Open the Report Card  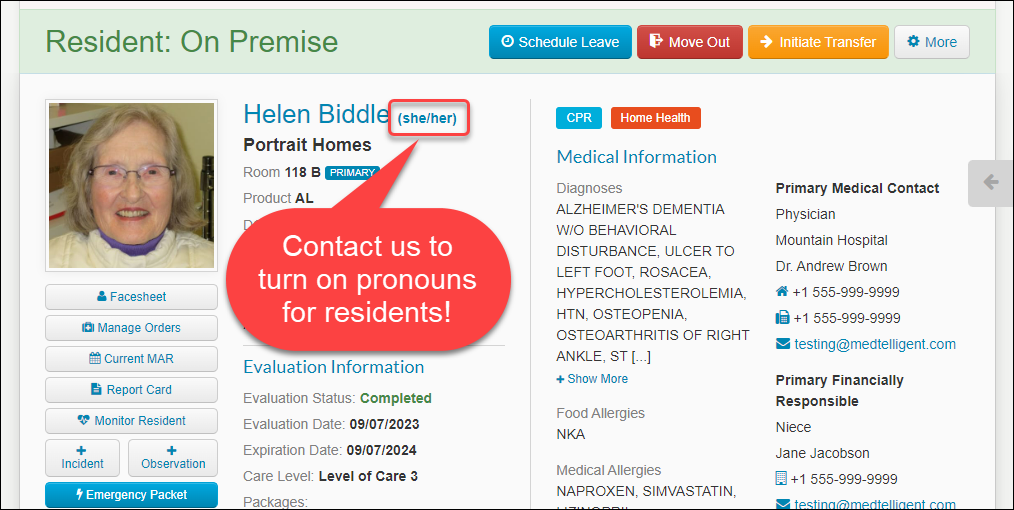tap(131, 390)
